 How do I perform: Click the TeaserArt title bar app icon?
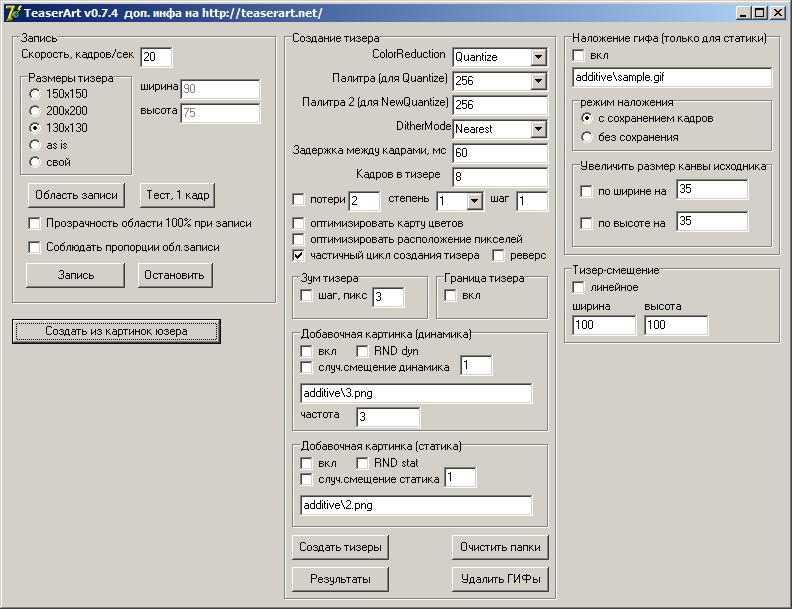pyautogui.click(x=11, y=12)
